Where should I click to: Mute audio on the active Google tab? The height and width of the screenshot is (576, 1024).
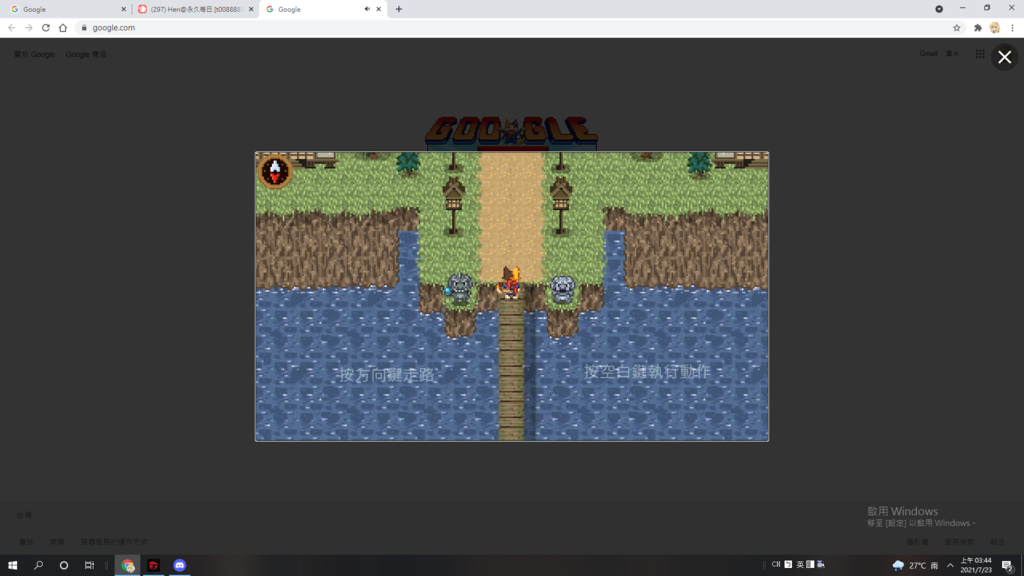point(367,9)
